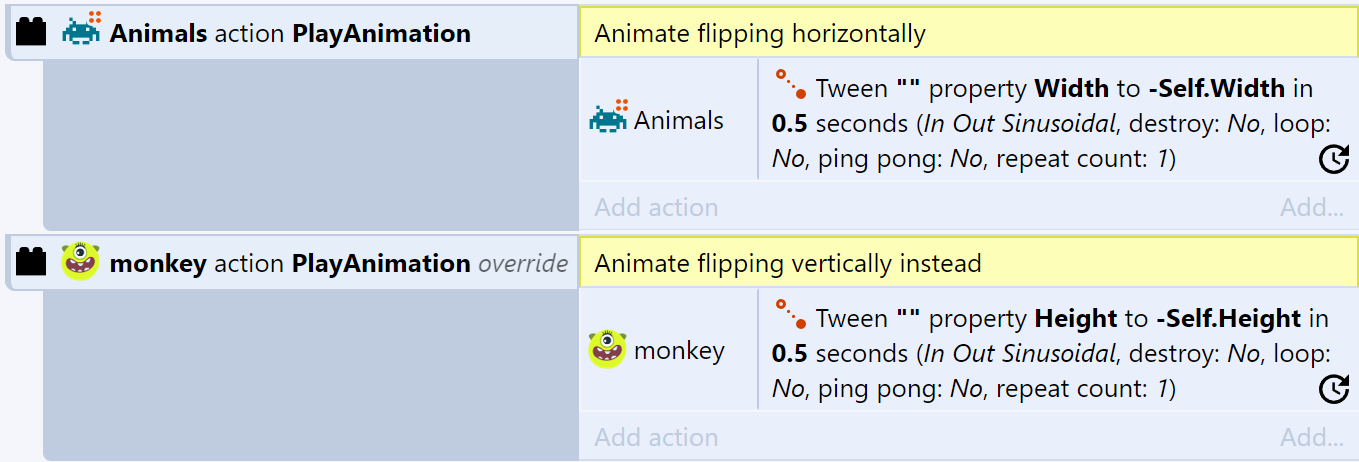1359x462 pixels.
Task: Click the black function block icon beside monkey
Action: (x=32, y=263)
